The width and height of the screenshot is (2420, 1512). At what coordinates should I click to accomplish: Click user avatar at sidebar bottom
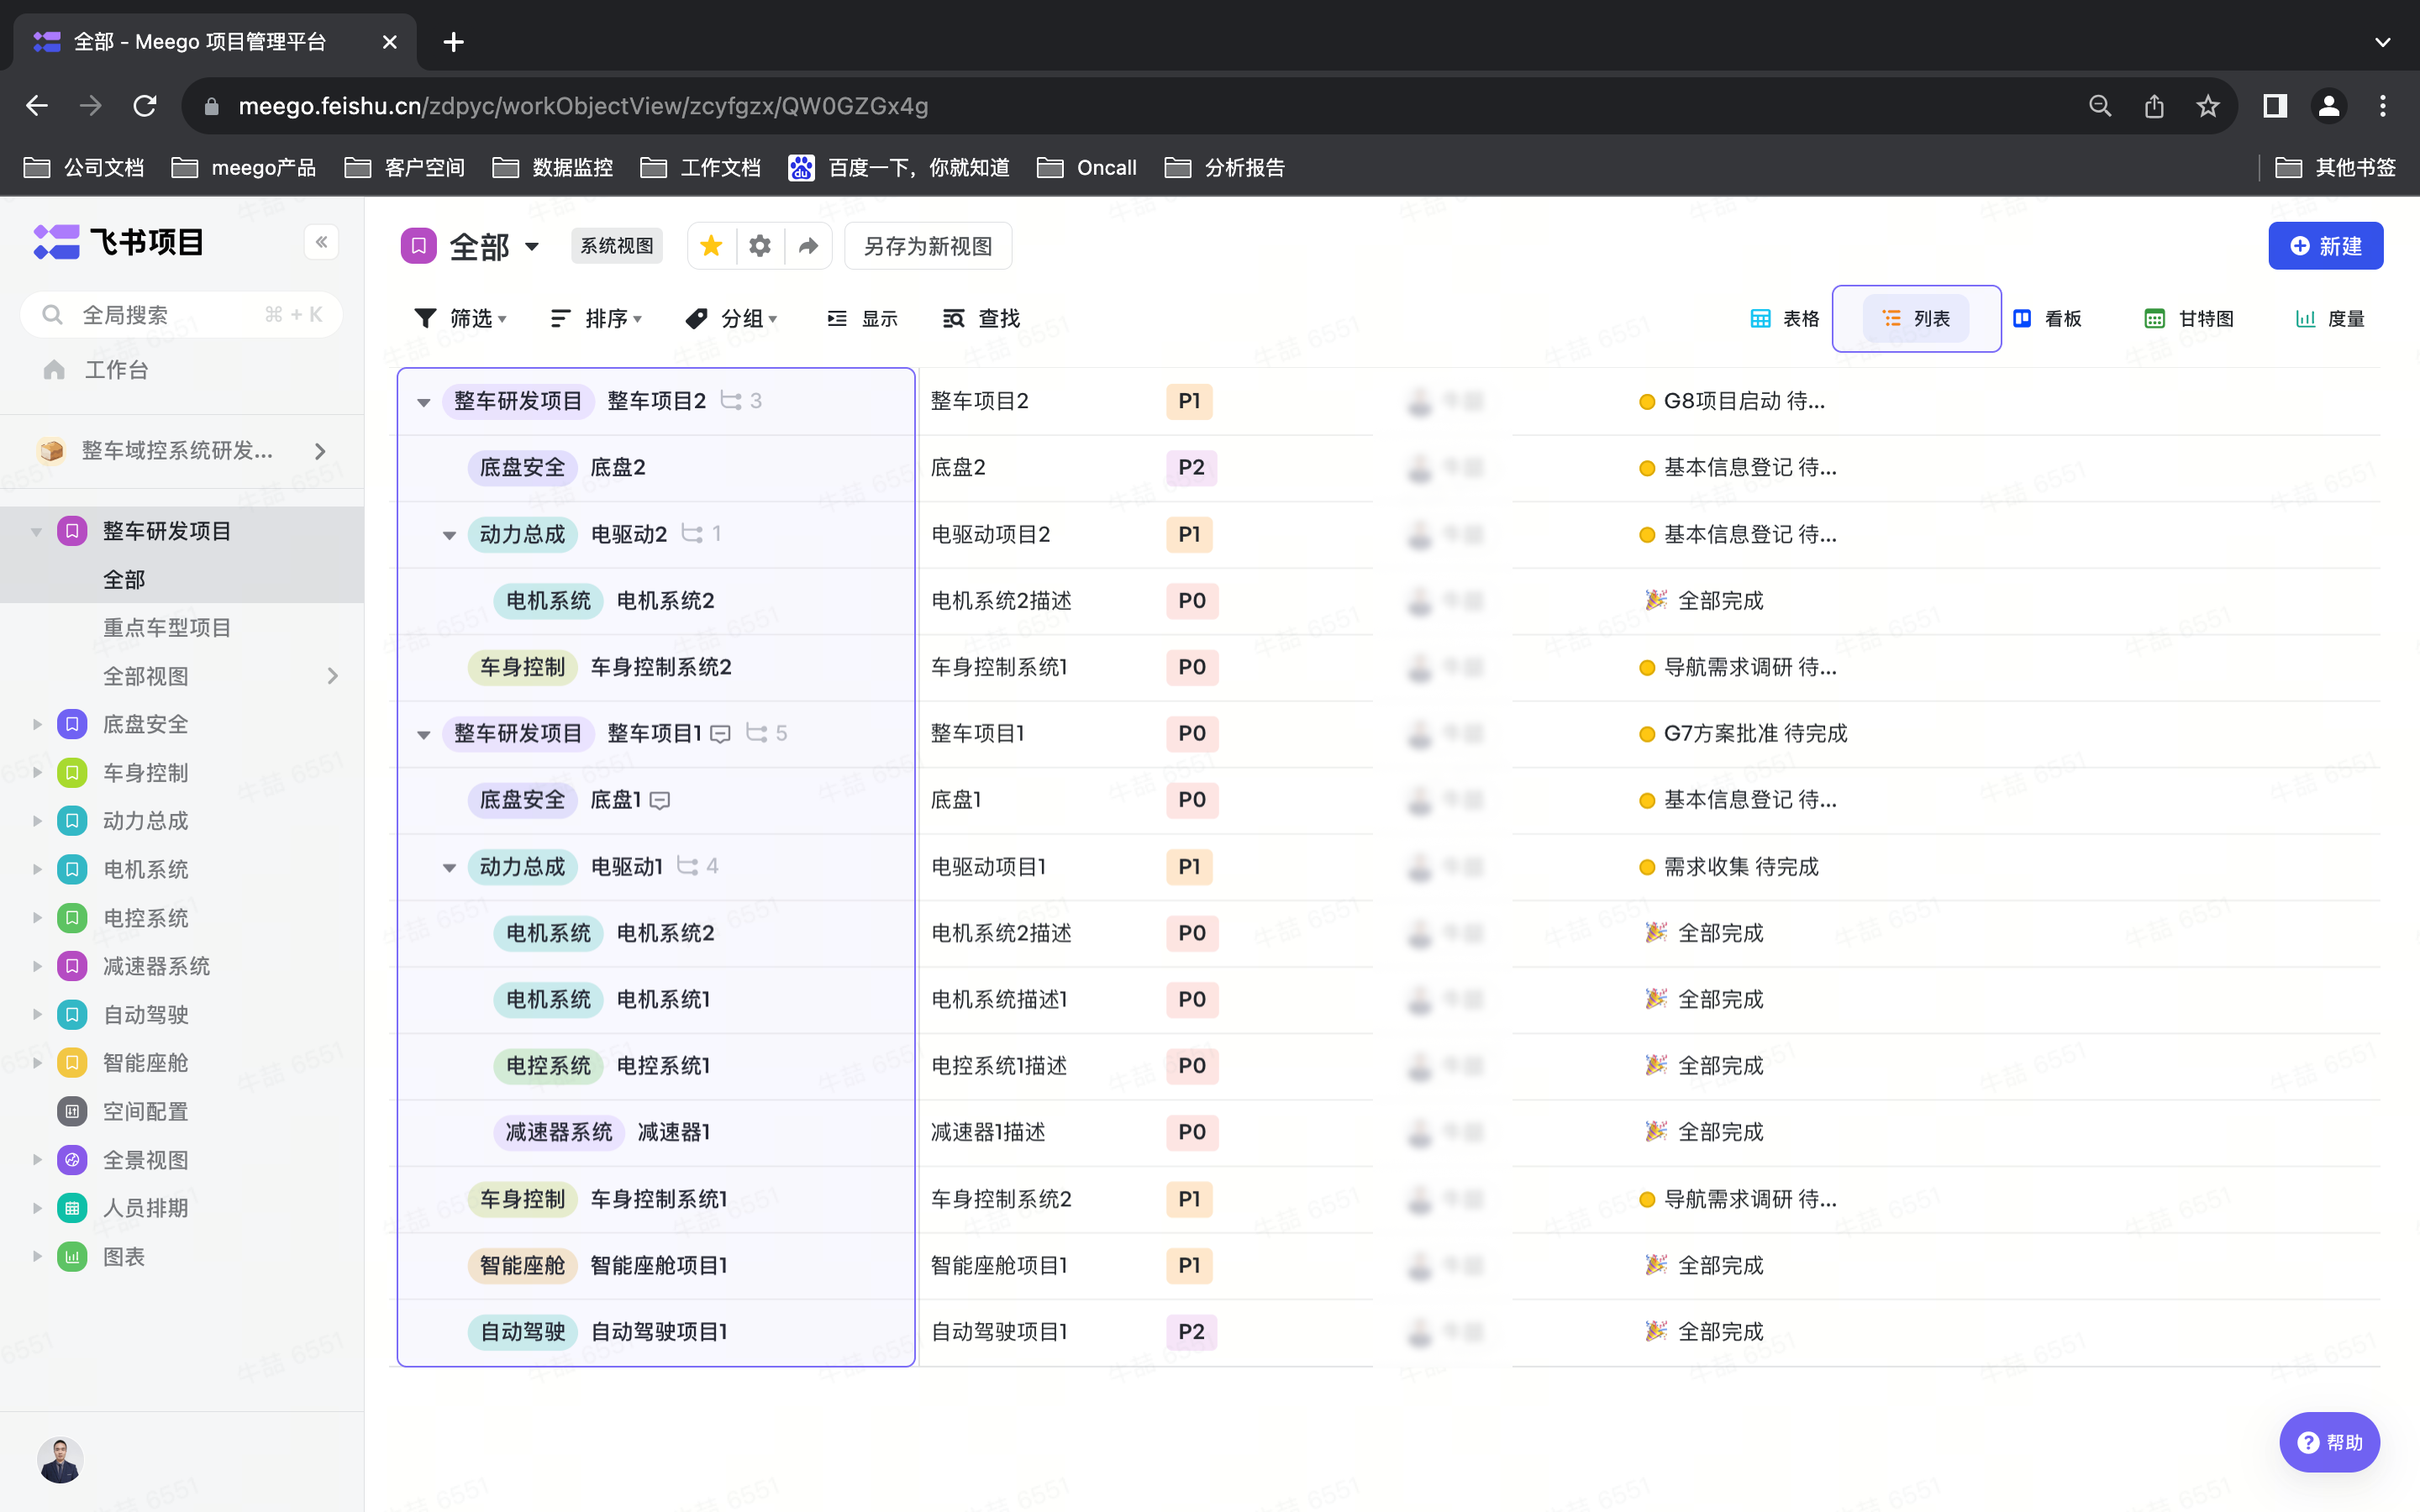(x=60, y=1460)
